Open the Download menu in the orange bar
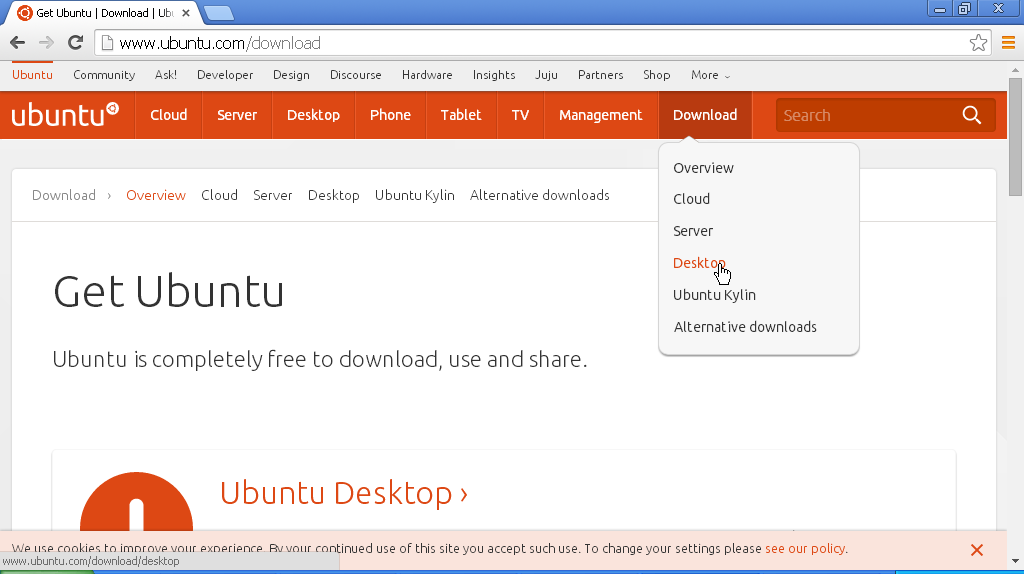 pos(705,115)
